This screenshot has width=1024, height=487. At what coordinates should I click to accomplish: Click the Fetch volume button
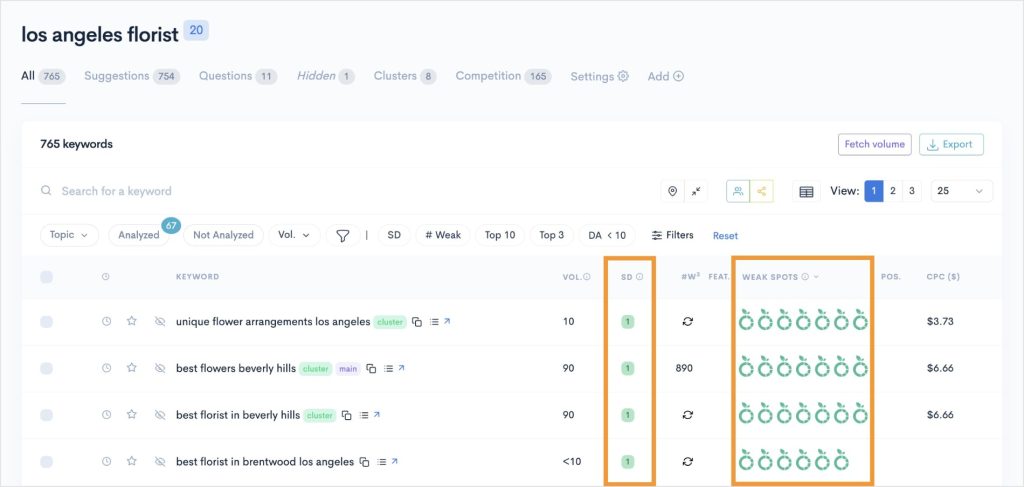click(874, 144)
